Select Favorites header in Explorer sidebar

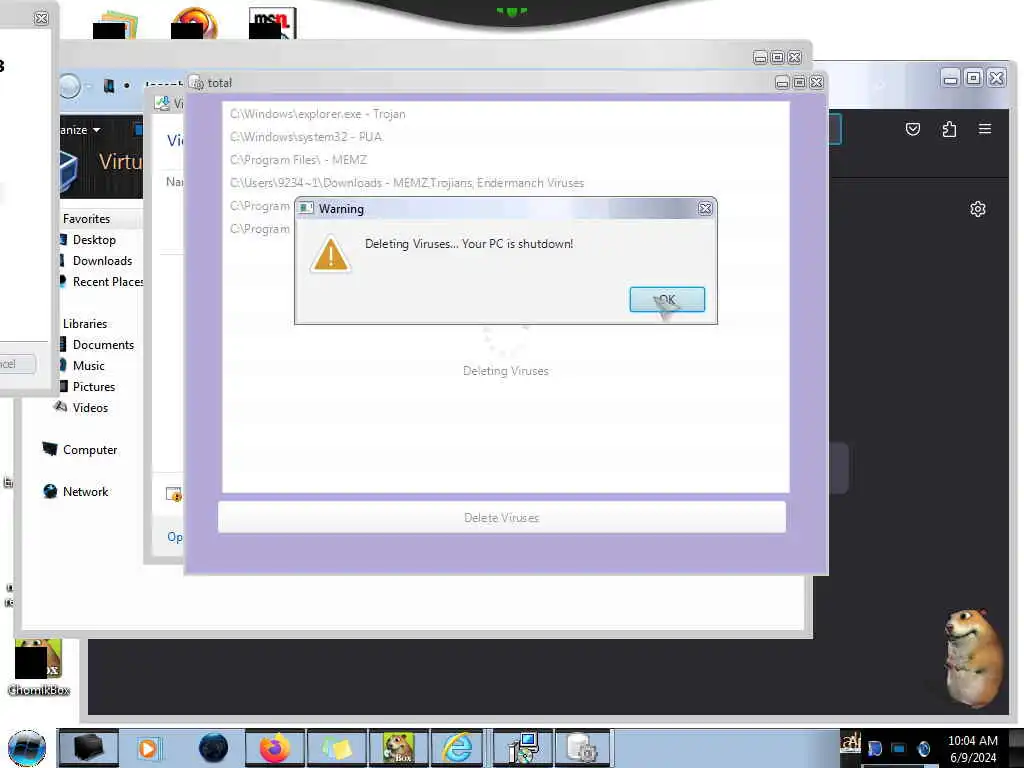point(86,219)
